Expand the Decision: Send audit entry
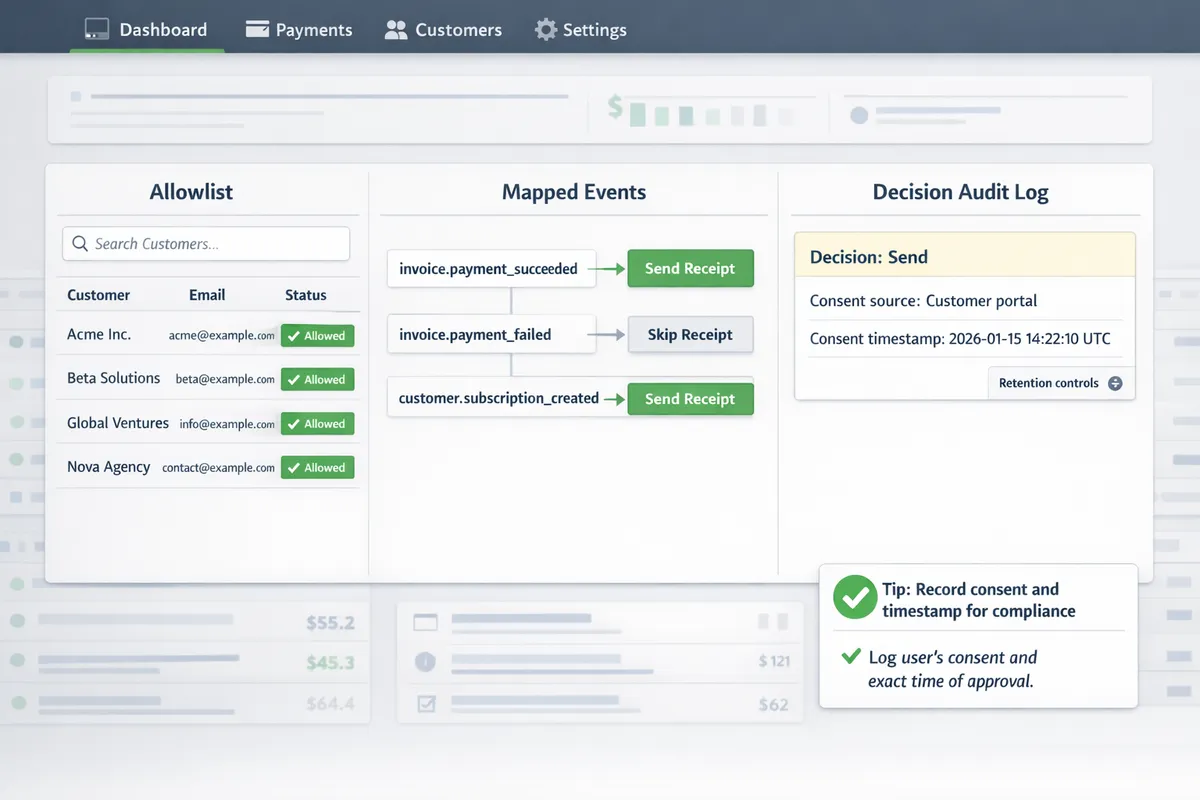 click(964, 257)
